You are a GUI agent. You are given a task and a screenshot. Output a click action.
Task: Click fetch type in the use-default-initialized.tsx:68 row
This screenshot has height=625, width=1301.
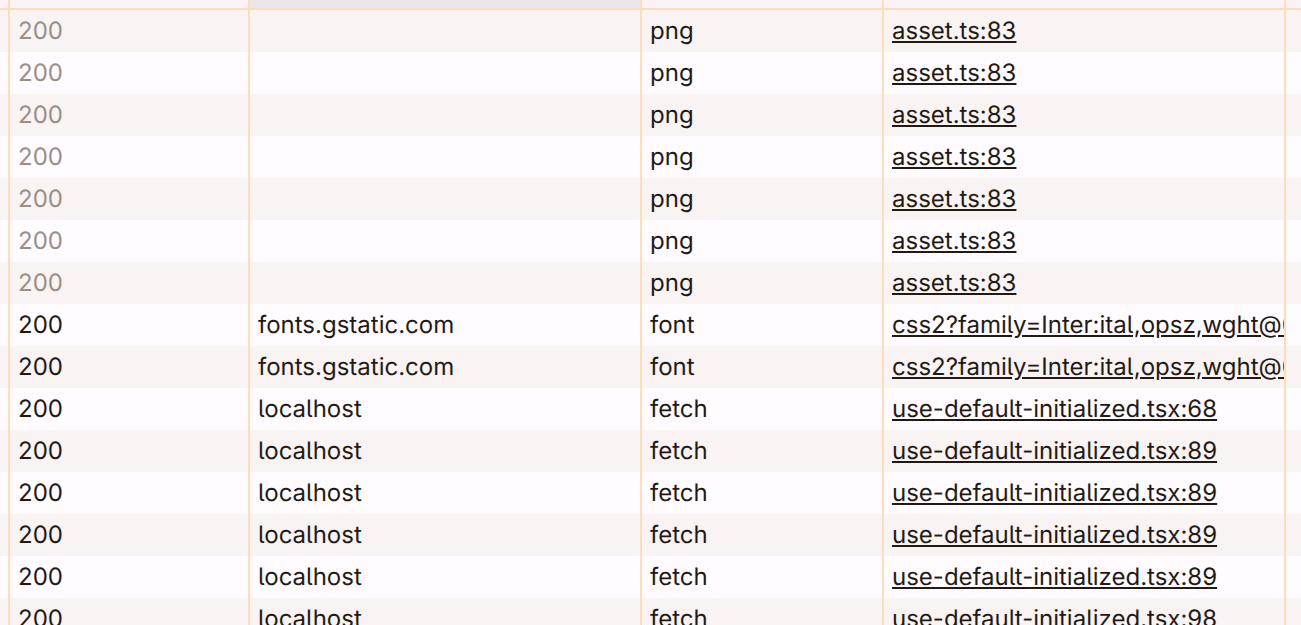click(678, 409)
